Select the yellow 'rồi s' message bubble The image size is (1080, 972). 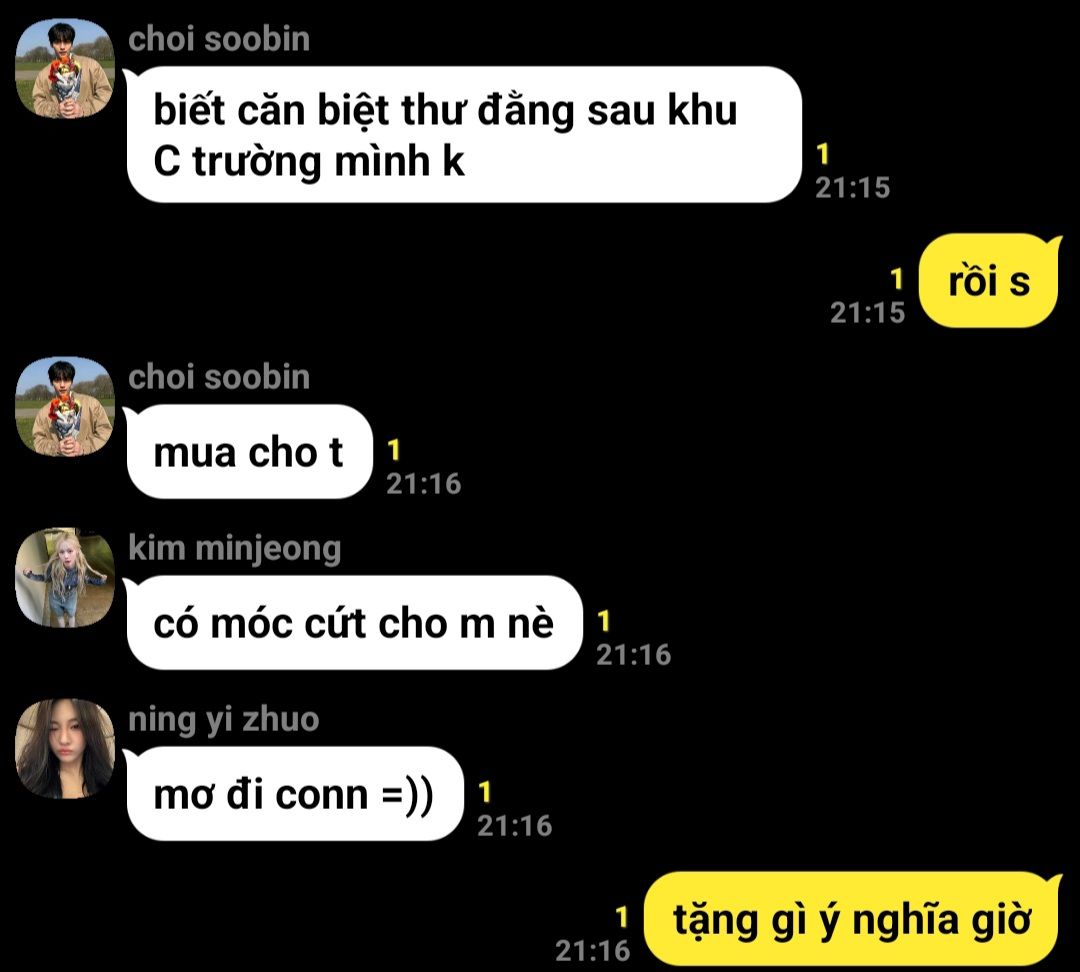(x=988, y=281)
